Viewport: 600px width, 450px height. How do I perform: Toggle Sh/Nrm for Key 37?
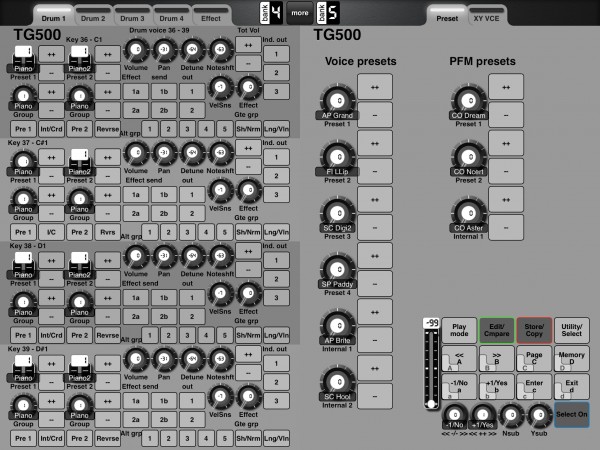[248, 232]
